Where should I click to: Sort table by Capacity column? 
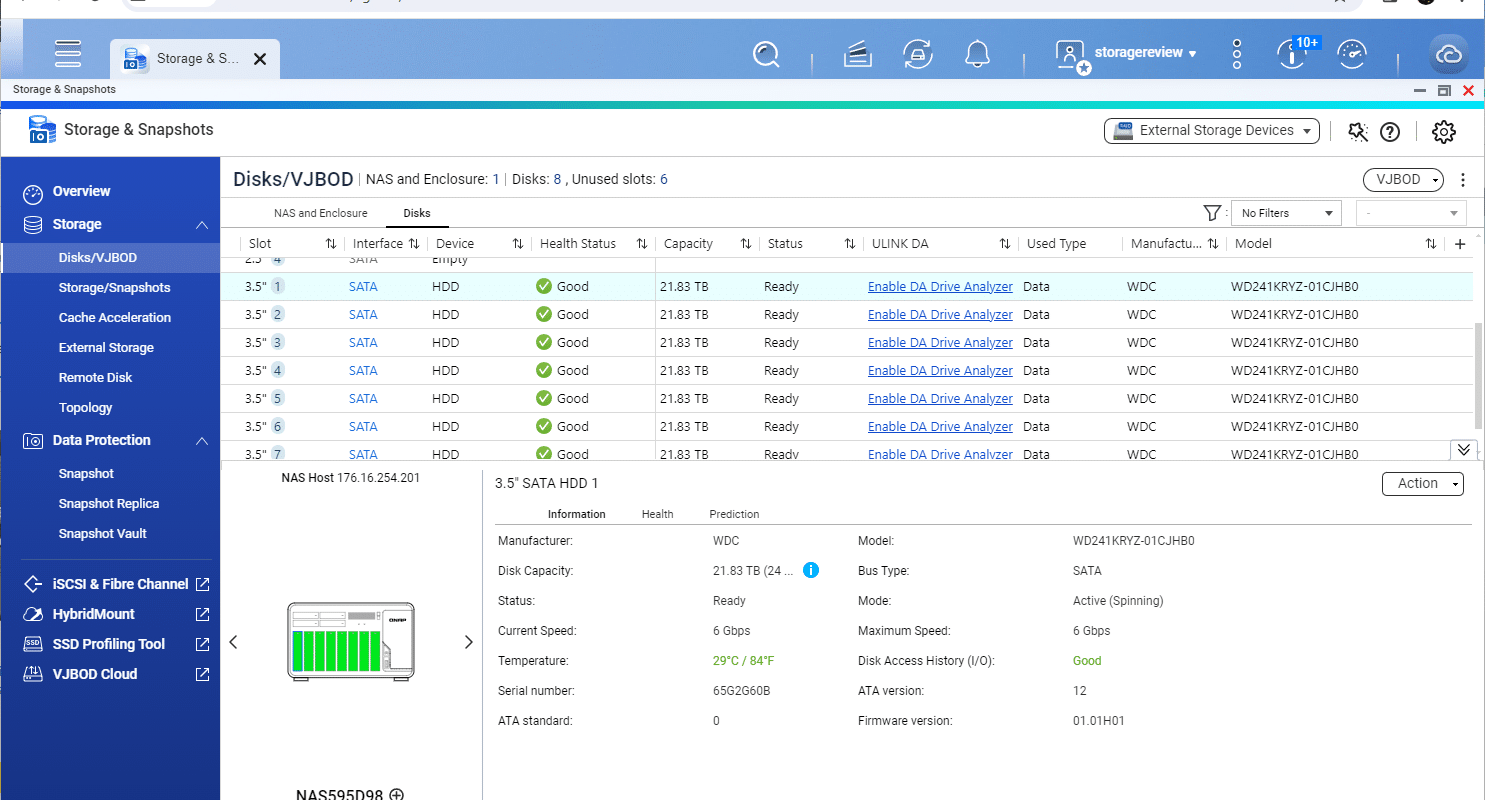pyautogui.click(x=746, y=244)
